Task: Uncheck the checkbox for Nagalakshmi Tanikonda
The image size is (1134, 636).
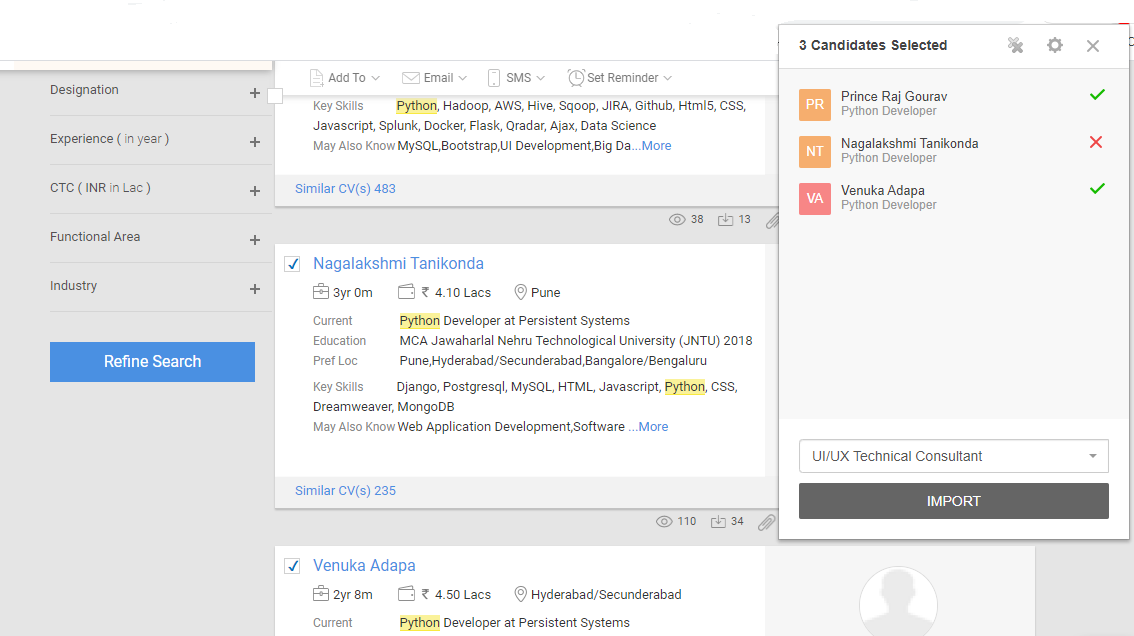Action: 292,264
